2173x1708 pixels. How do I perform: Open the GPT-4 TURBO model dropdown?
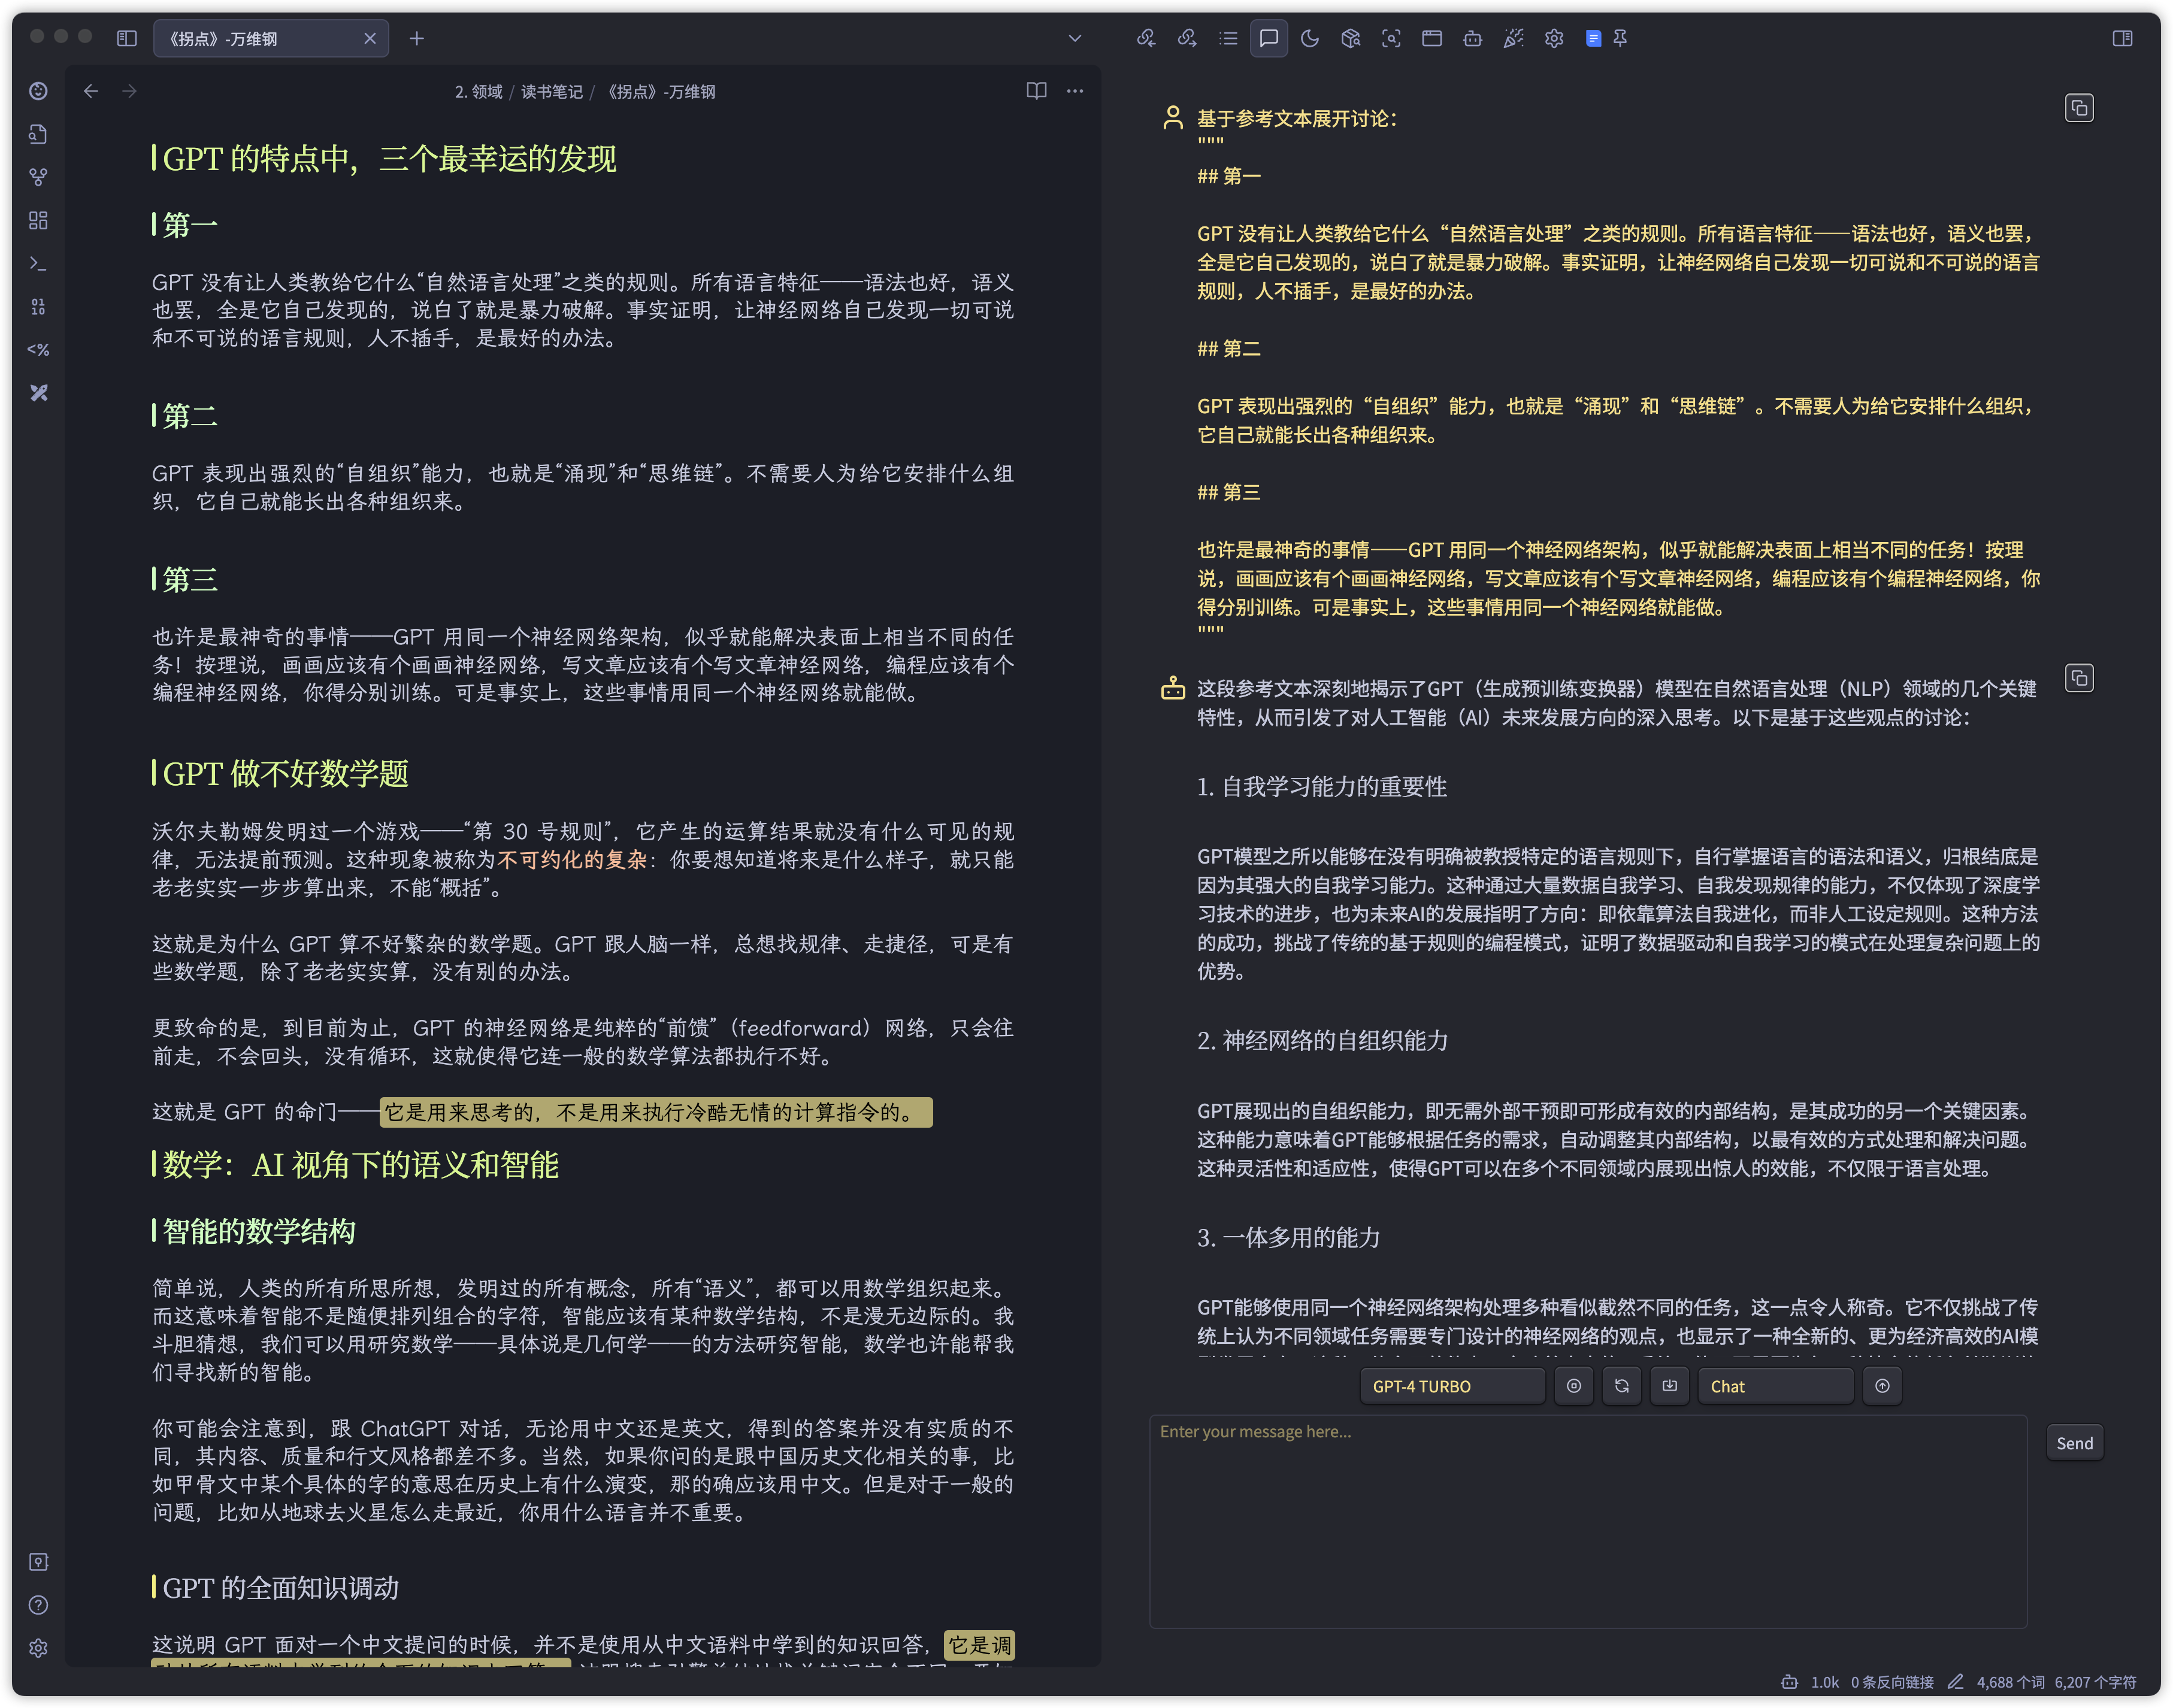(x=1452, y=1386)
